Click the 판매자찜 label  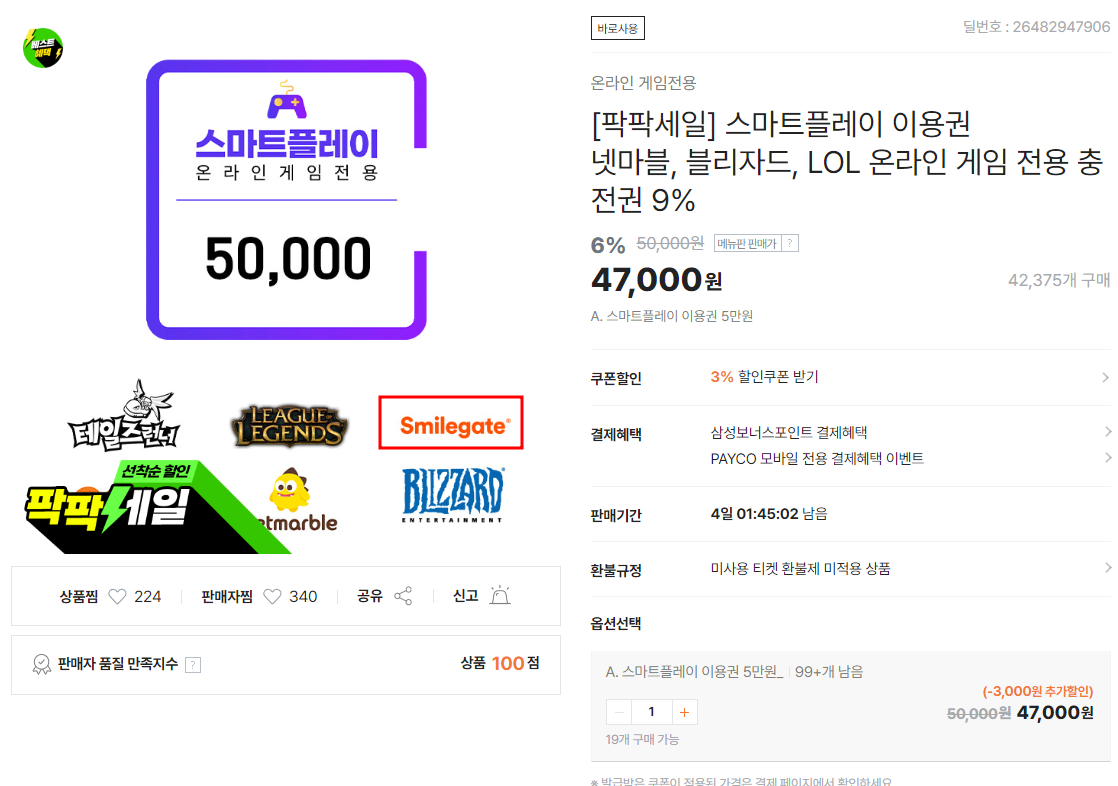227,596
